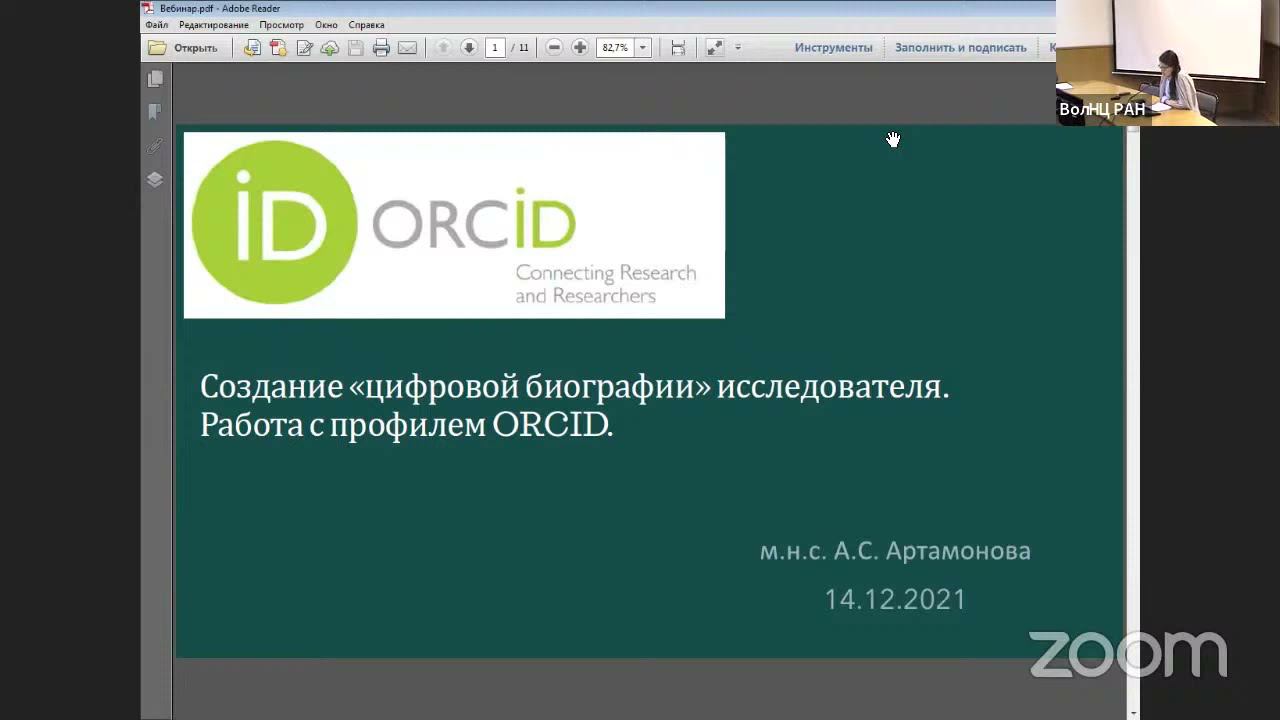Click the date text 14.12.2021
This screenshot has width=1280, height=720.
[895, 599]
